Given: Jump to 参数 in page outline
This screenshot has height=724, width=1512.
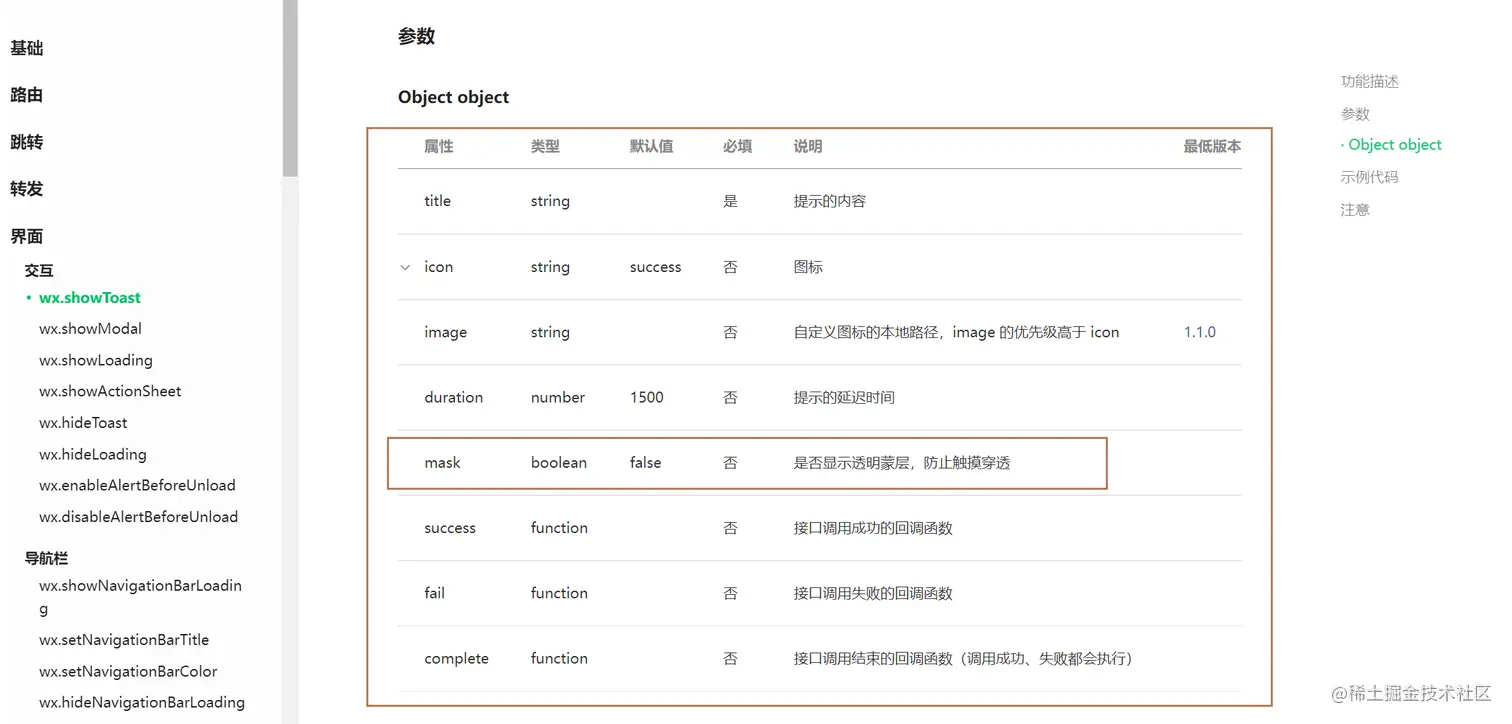Looking at the screenshot, I should click(x=1355, y=114).
